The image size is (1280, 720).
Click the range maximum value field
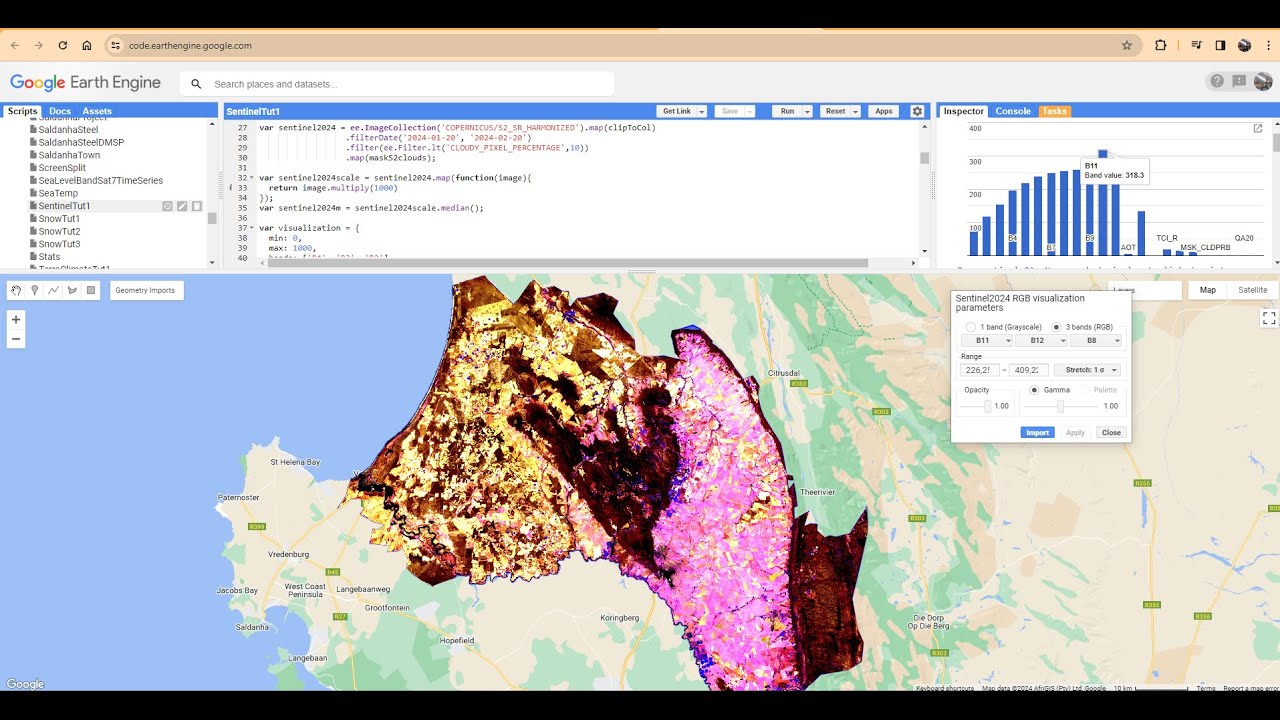coord(1028,370)
